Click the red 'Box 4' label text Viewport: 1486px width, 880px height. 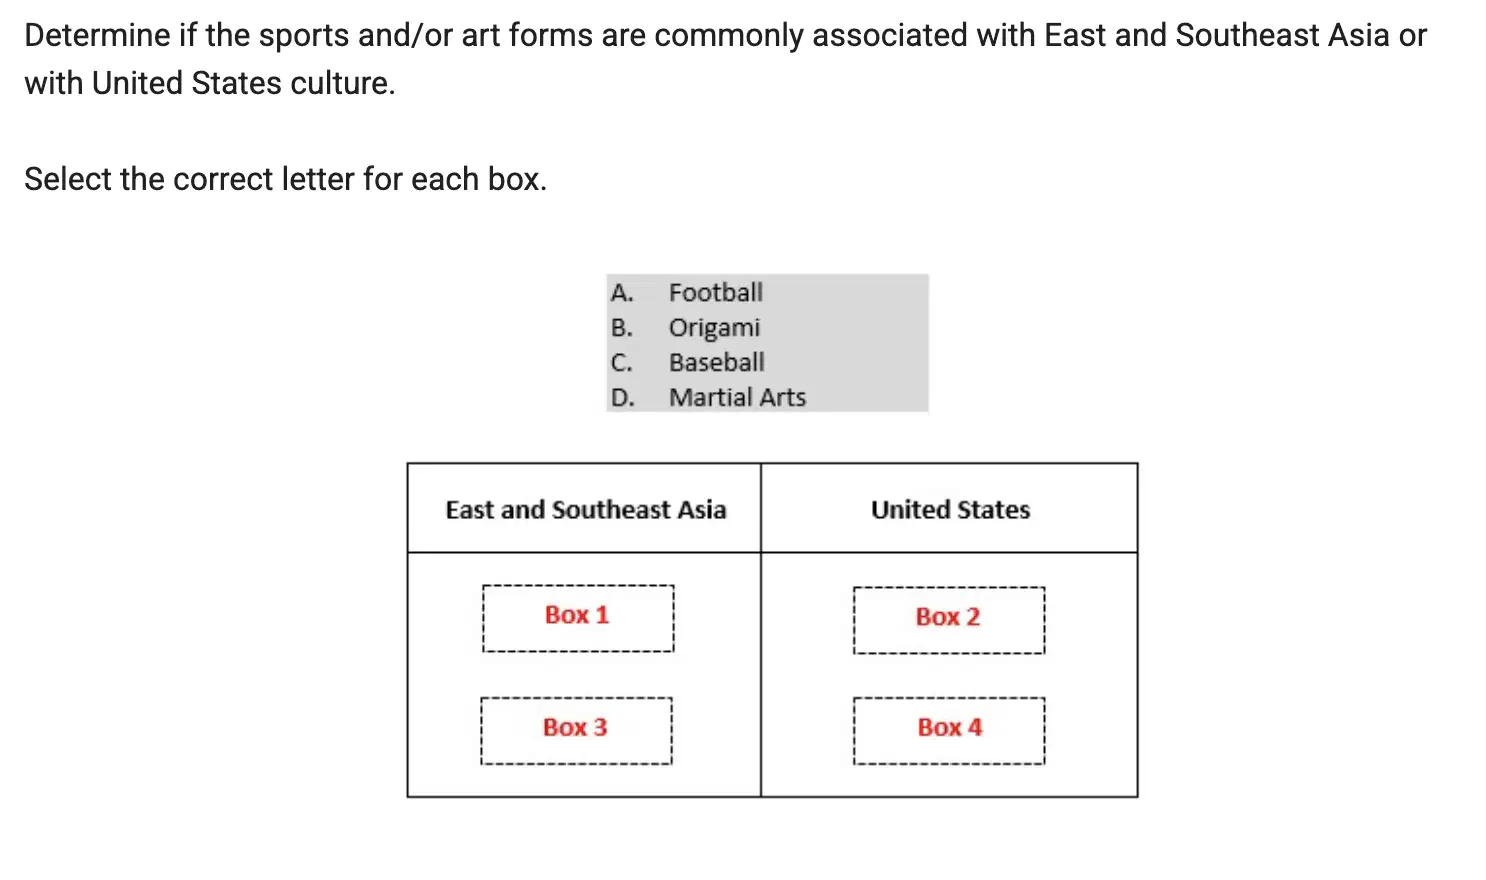pyautogui.click(x=950, y=727)
